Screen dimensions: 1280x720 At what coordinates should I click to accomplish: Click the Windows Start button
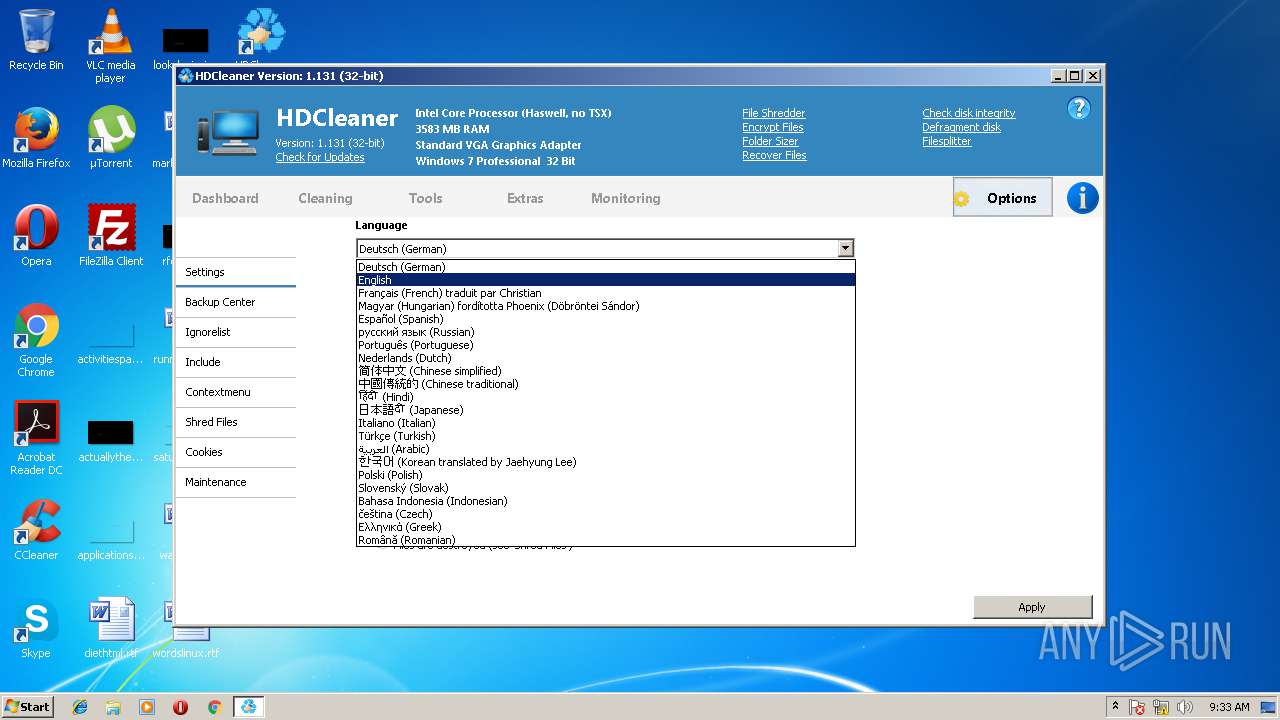pyautogui.click(x=27, y=707)
